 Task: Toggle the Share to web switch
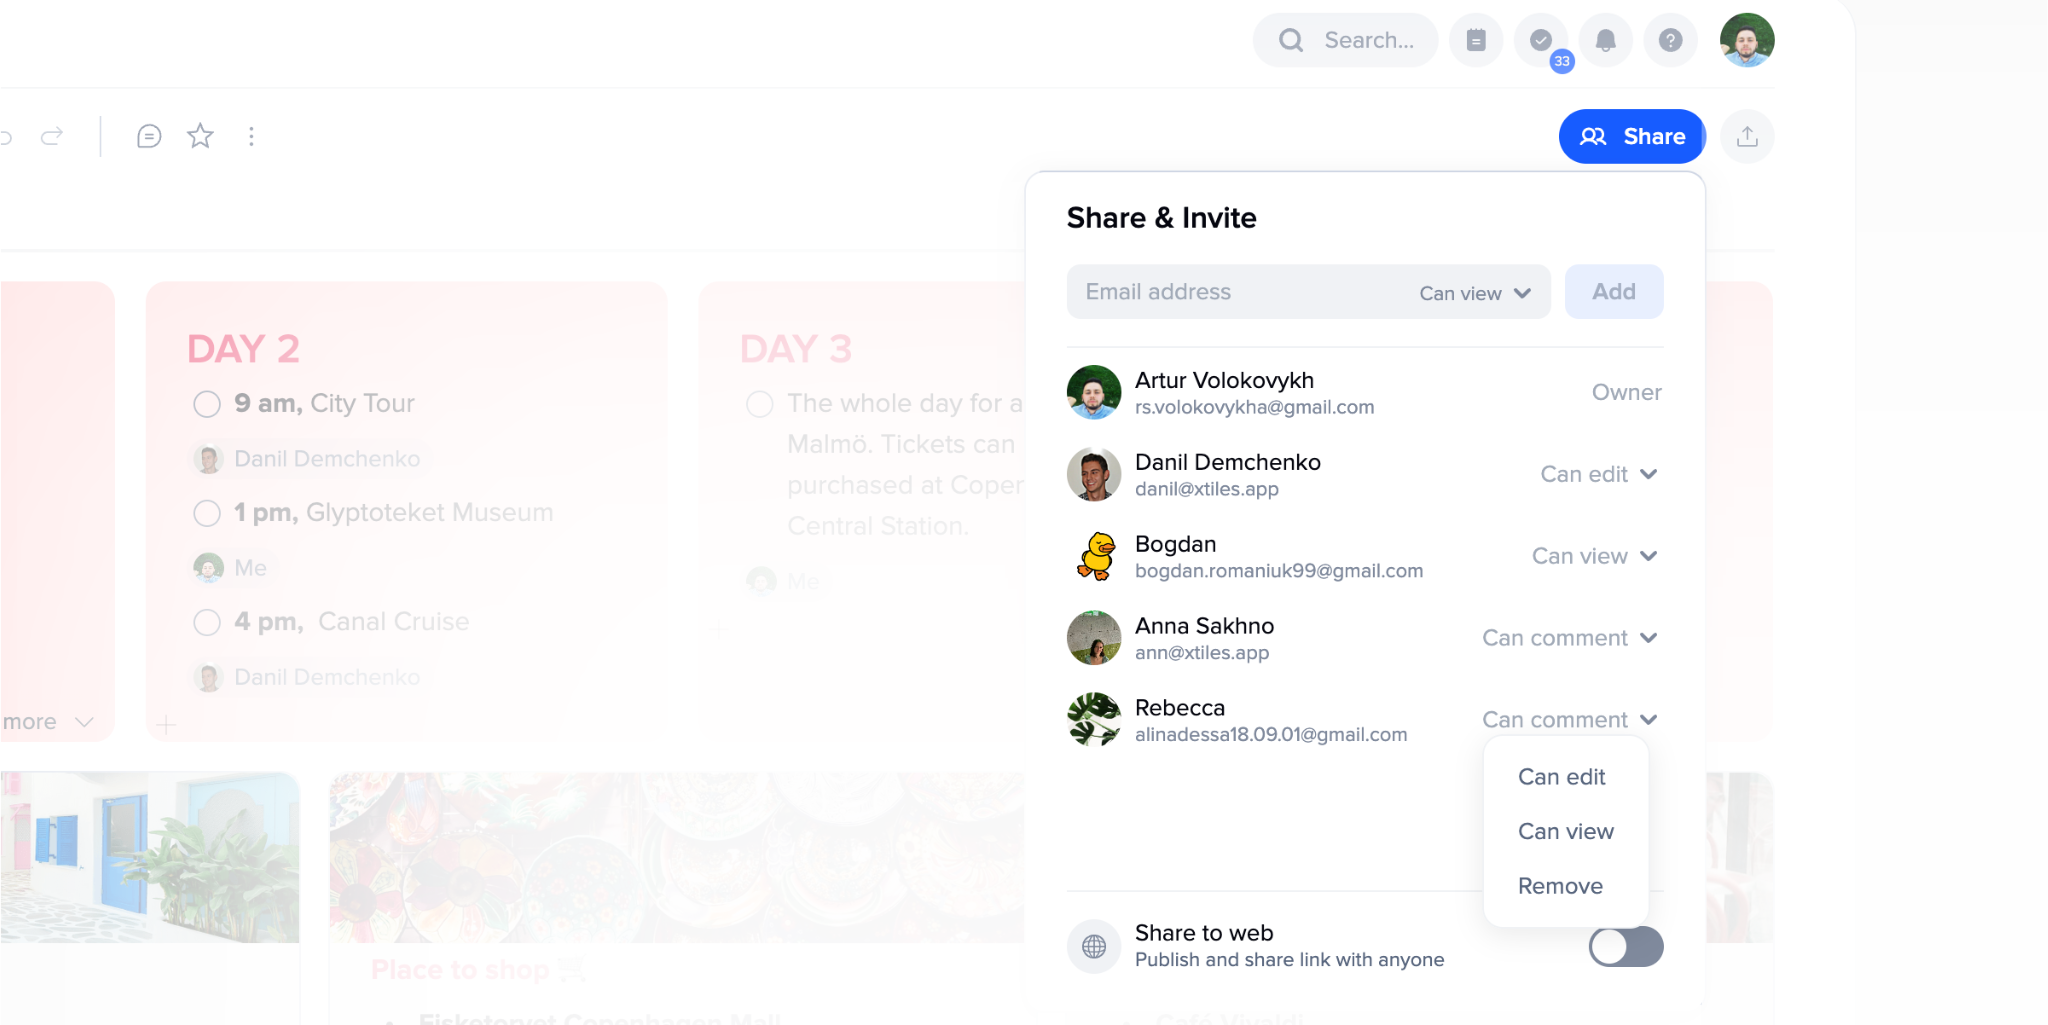pos(1626,946)
